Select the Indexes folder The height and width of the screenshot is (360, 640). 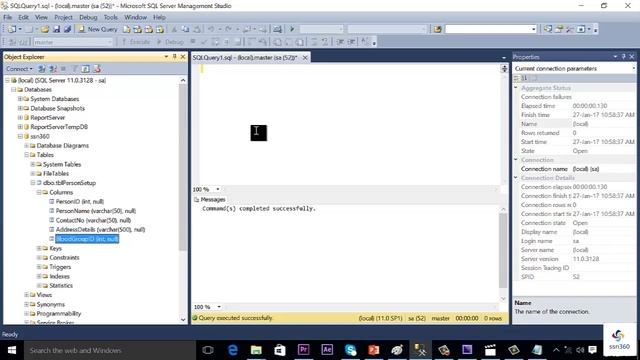tap(60, 277)
